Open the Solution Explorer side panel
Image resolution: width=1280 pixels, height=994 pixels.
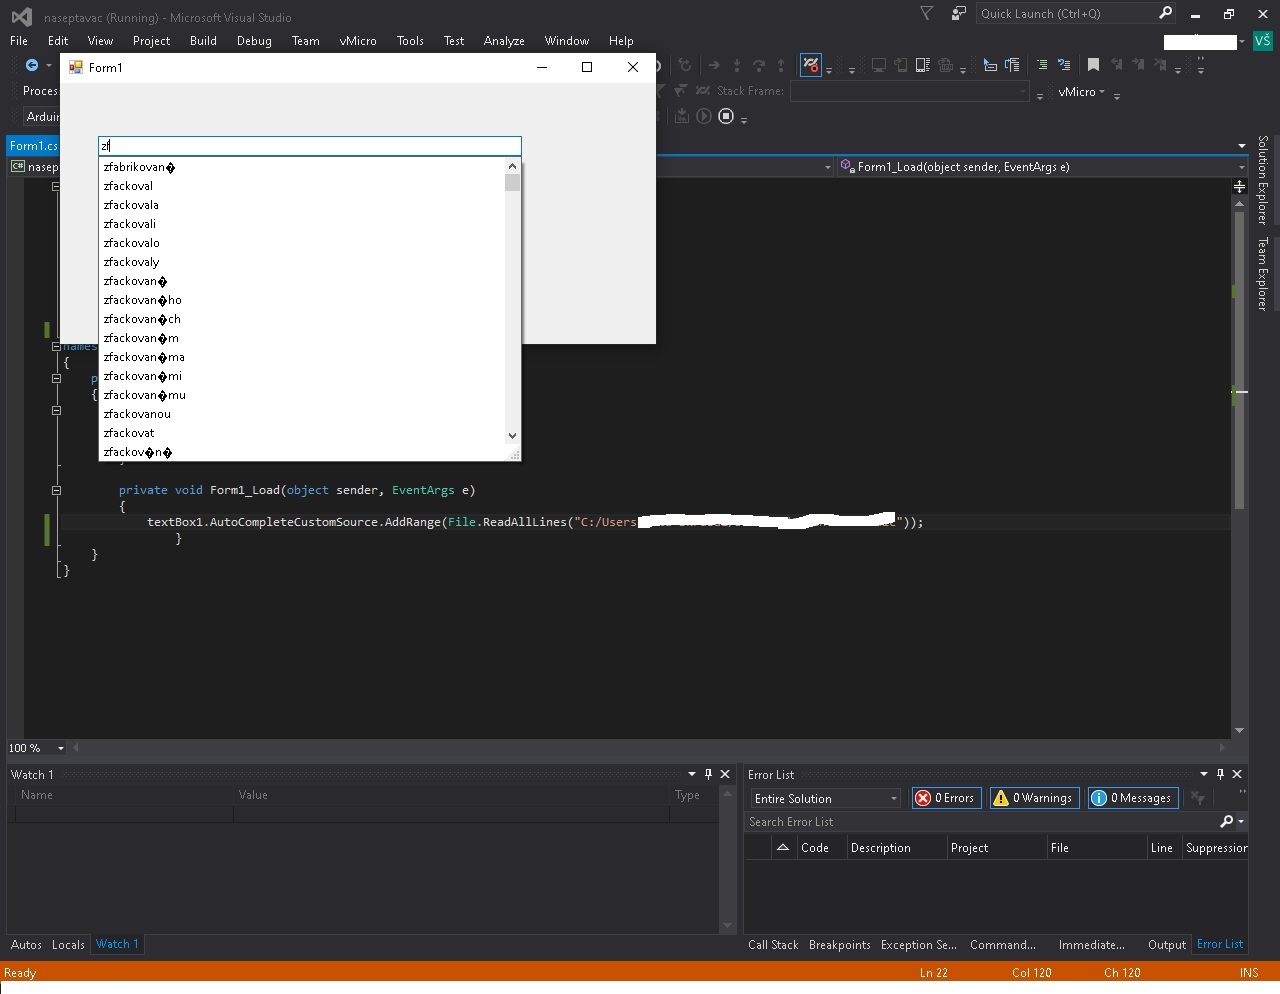[1263, 179]
